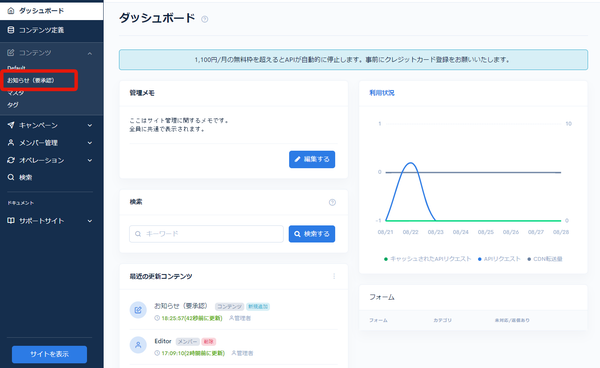Toggle the CDN転送量 chart legend
600x368 pixels.
click(545, 259)
